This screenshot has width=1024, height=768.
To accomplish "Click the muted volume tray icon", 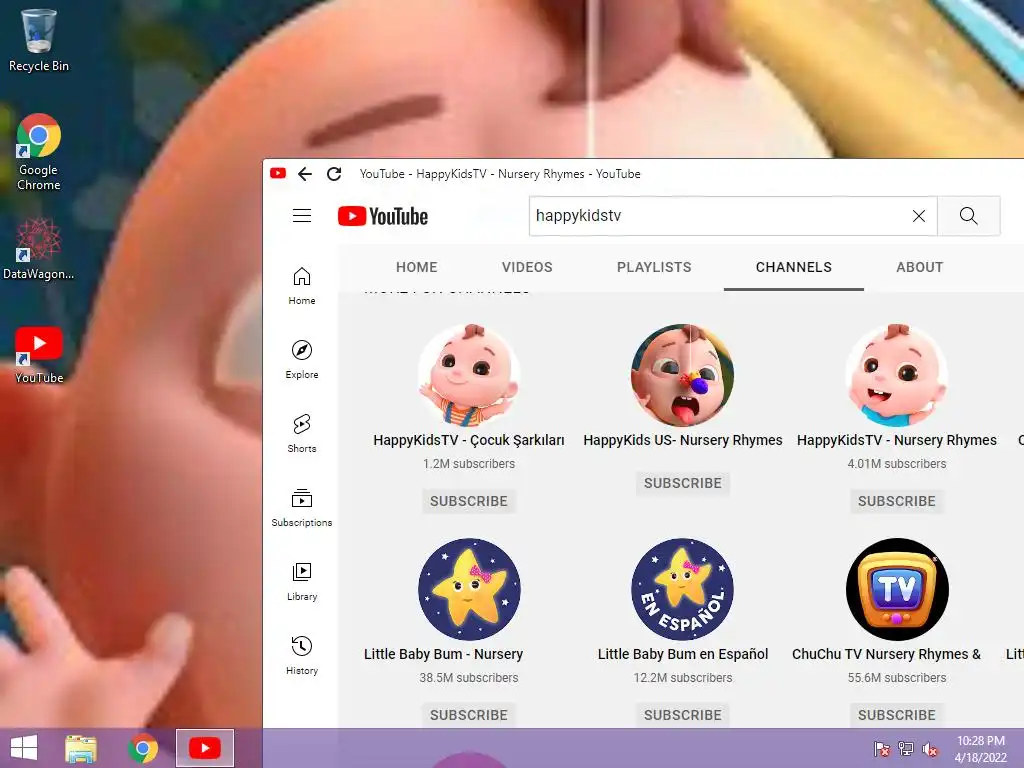I will point(930,749).
